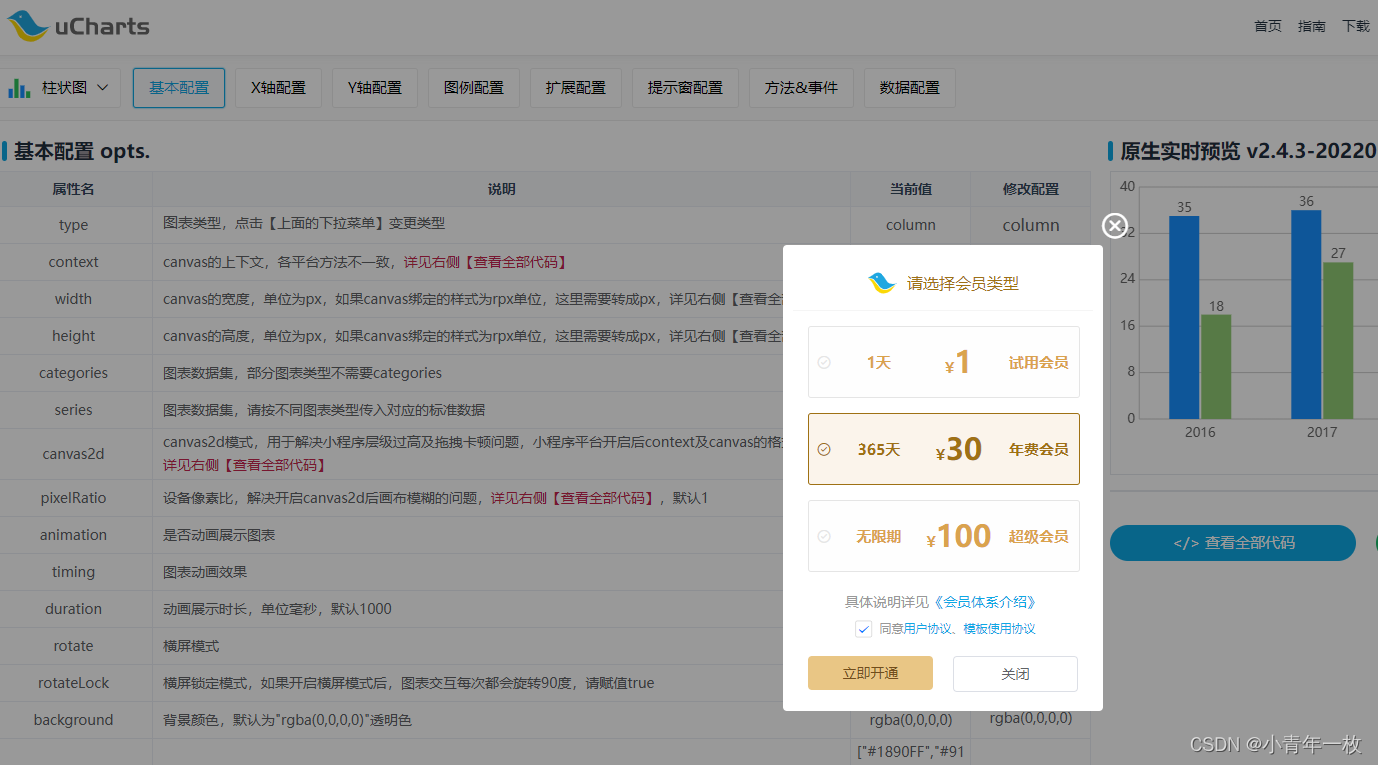
Task: Click the 'animation' property name cell
Action: pyautogui.click(x=73, y=535)
